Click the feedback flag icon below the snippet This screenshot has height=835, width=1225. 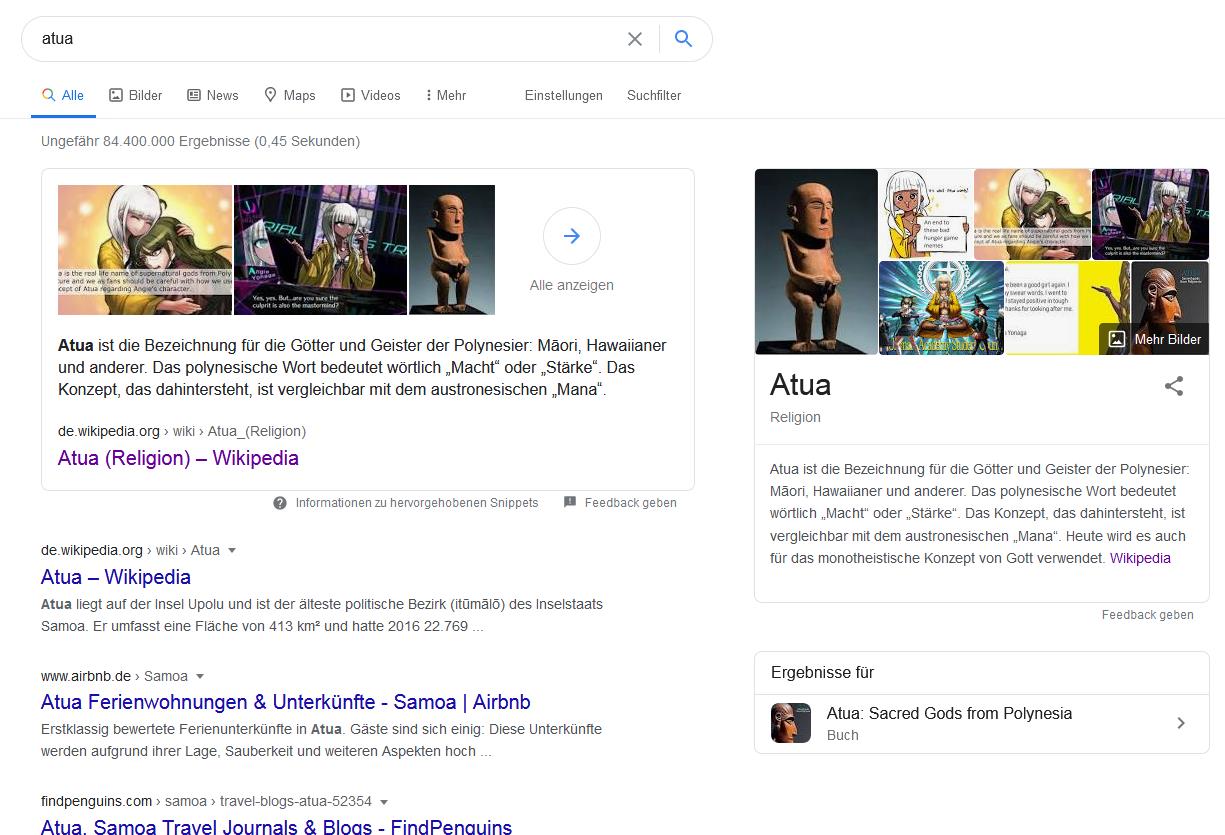pos(570,502)
